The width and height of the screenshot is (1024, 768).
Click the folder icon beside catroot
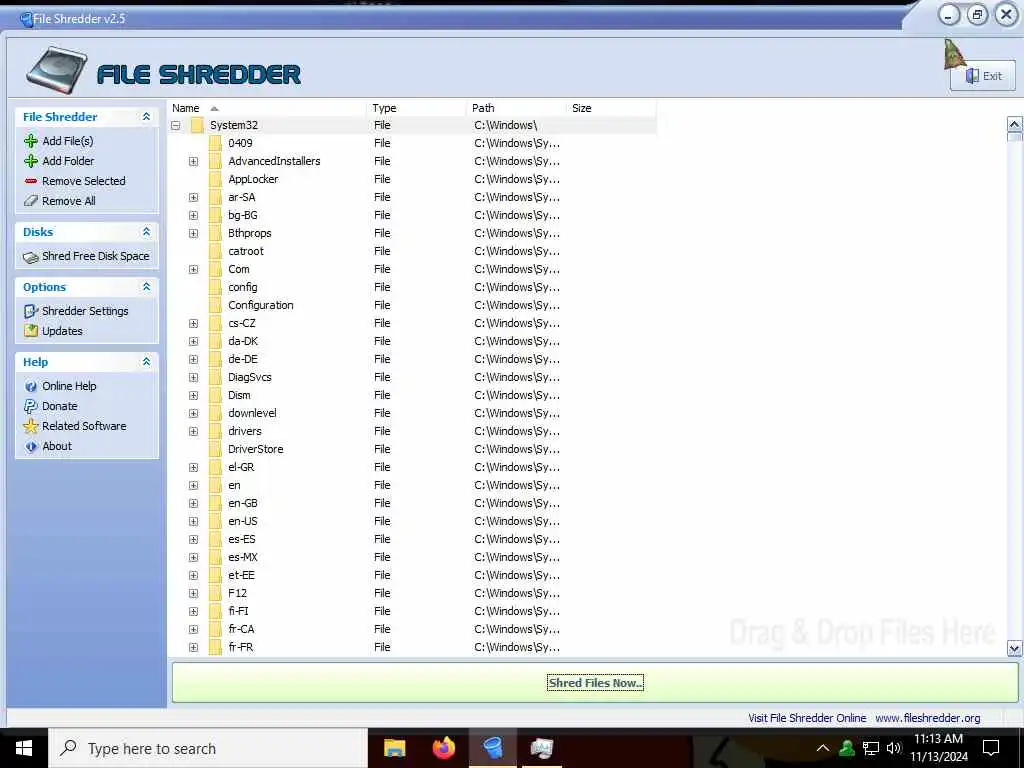click(x=216, y=251)
